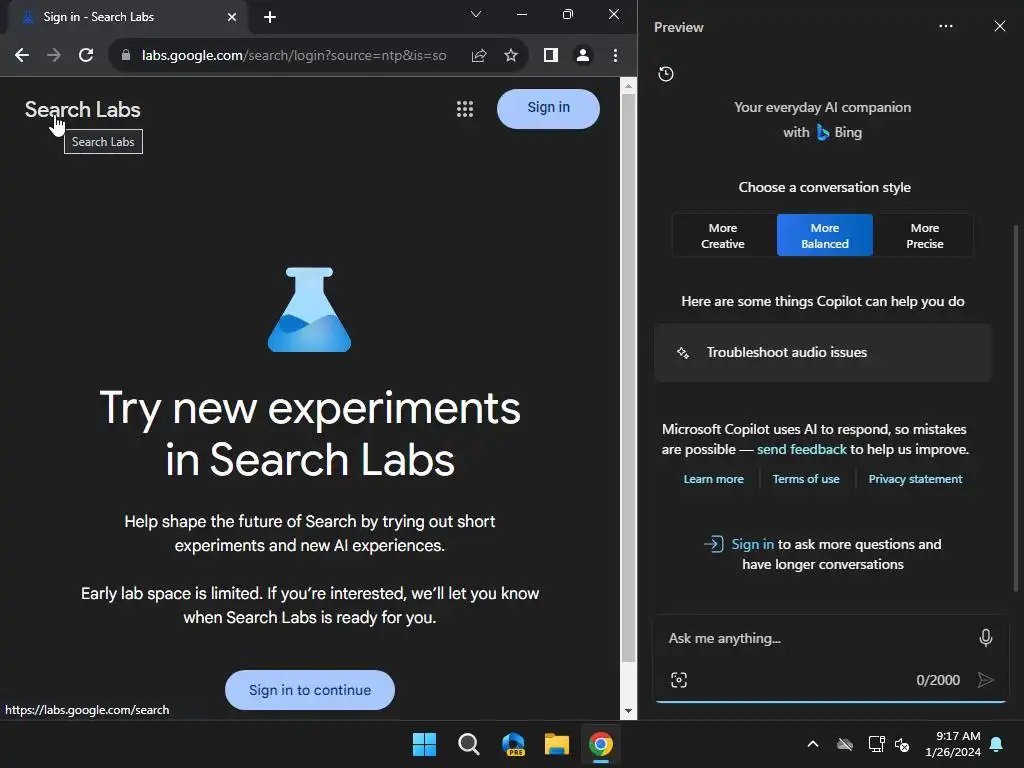The image size is (1024, 768).
Task: Click the top Sign in button
Action: coord(548,108)
